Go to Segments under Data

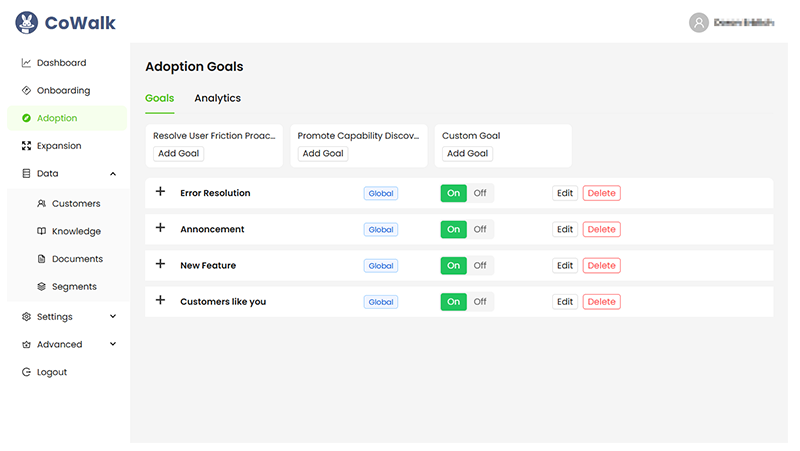coord(68,287)
